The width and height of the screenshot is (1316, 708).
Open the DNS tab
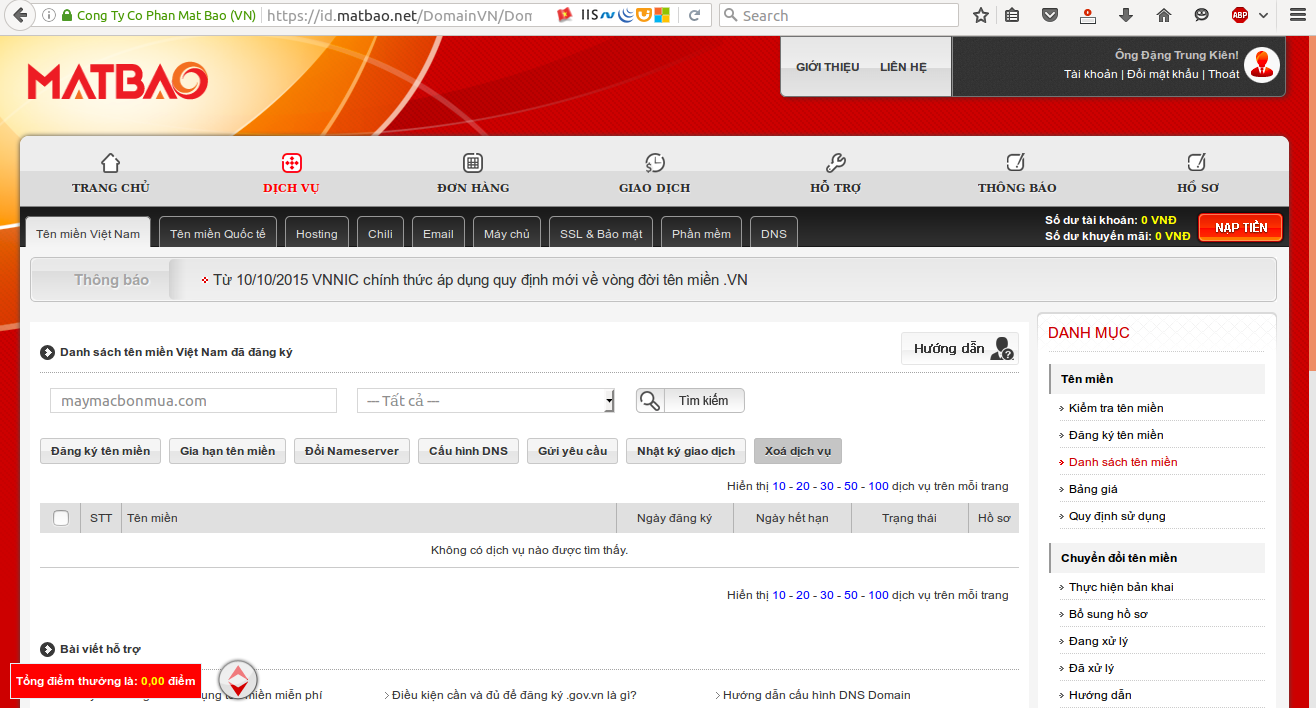click(774, 234)
